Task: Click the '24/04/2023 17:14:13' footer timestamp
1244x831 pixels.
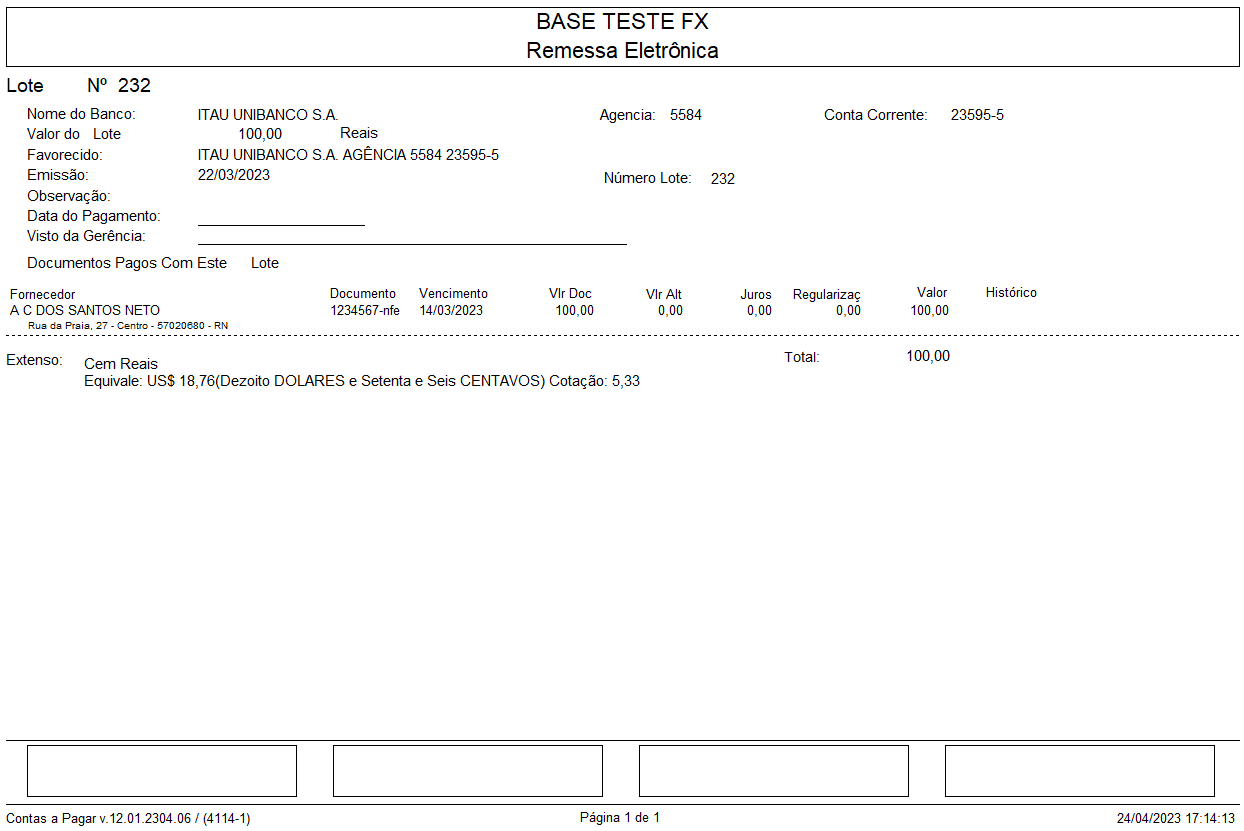Action: click(1176, 819)
